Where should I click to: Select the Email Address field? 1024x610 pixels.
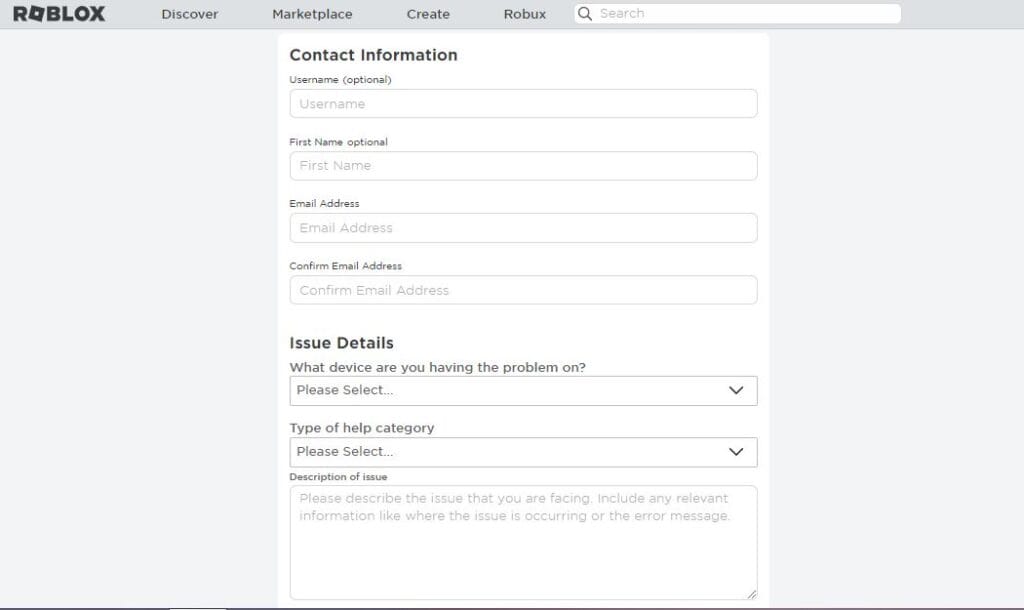(523, 228)
